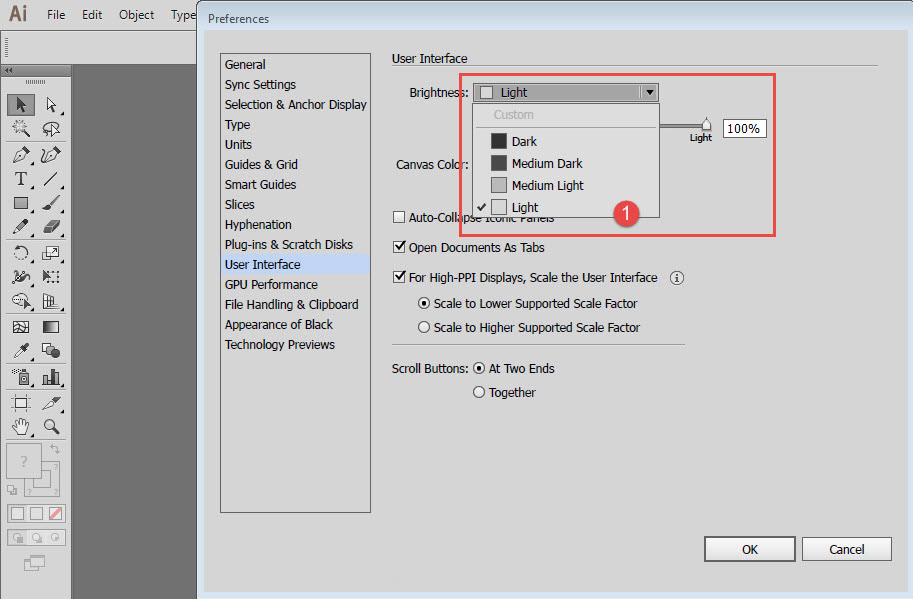Open the File menu
Screen dimensions: 913x599
tap(56, 15)
